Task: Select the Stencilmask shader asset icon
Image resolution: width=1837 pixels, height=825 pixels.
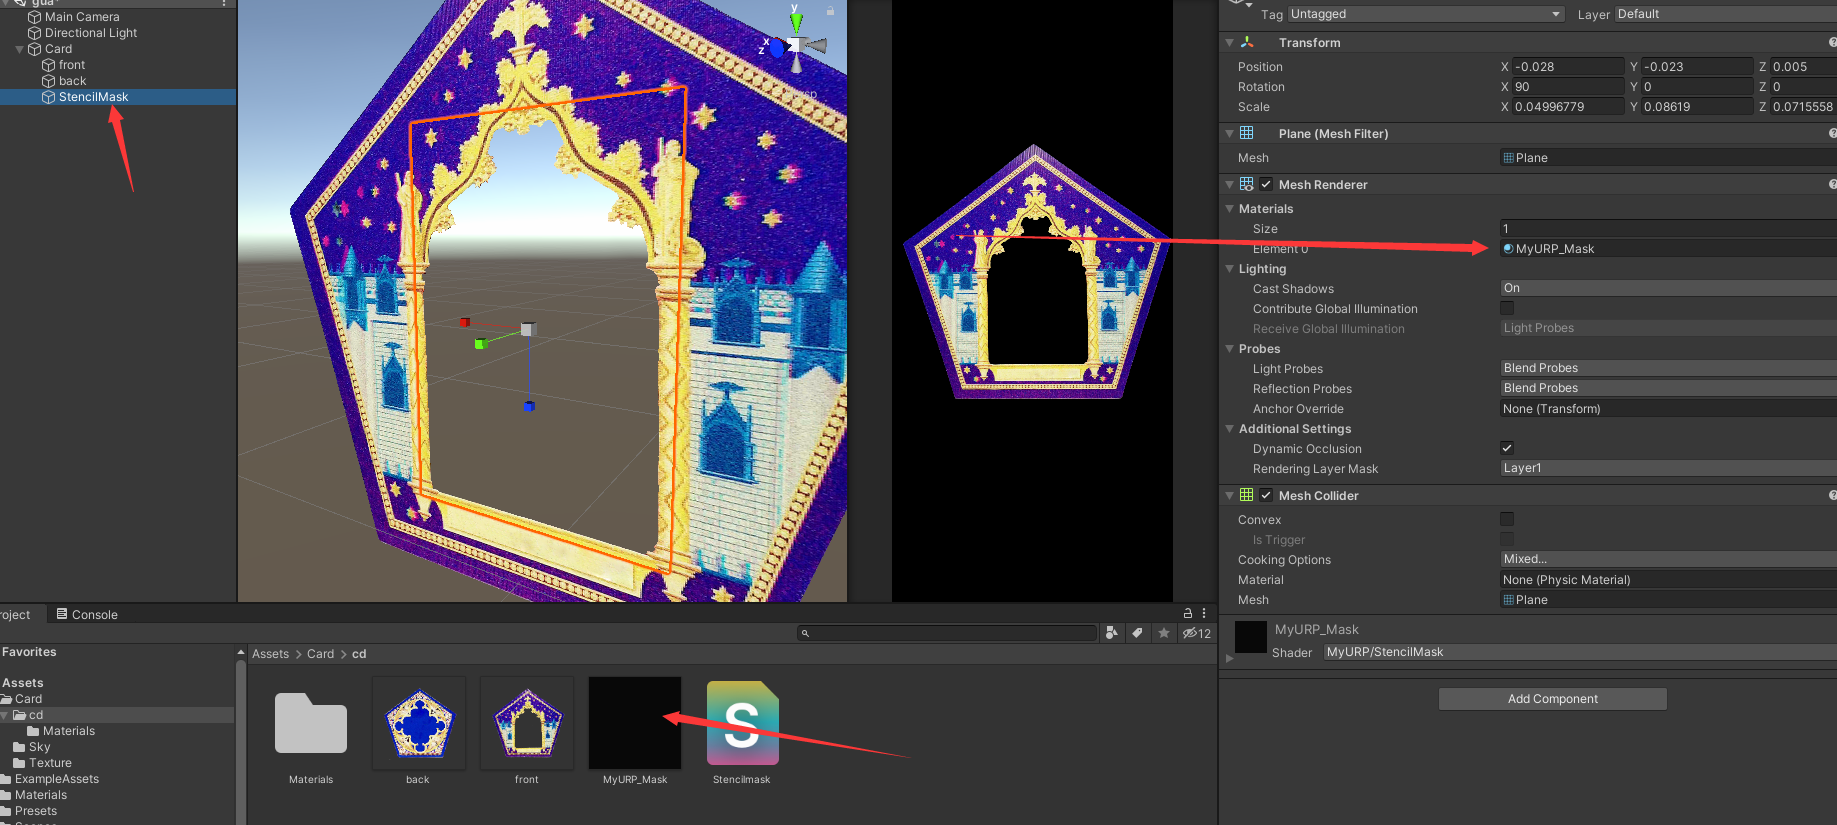Action: (x=742, y=724)
